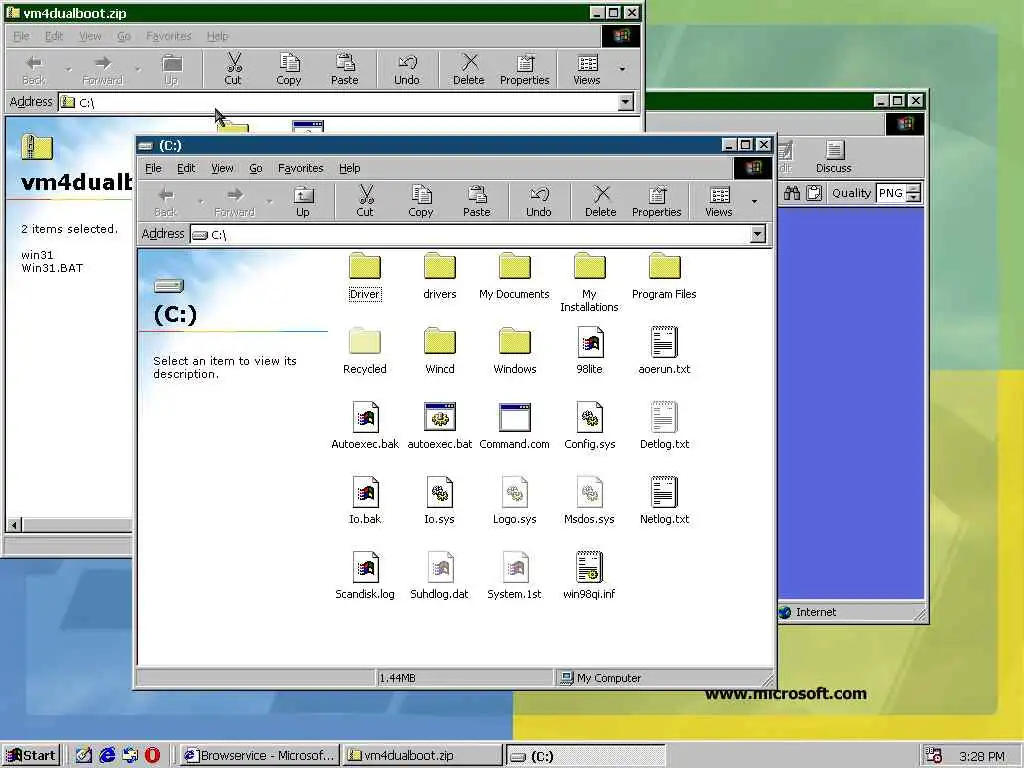Expand address dropdown in vm4dualboot.zip window

(x=626, y=102)
